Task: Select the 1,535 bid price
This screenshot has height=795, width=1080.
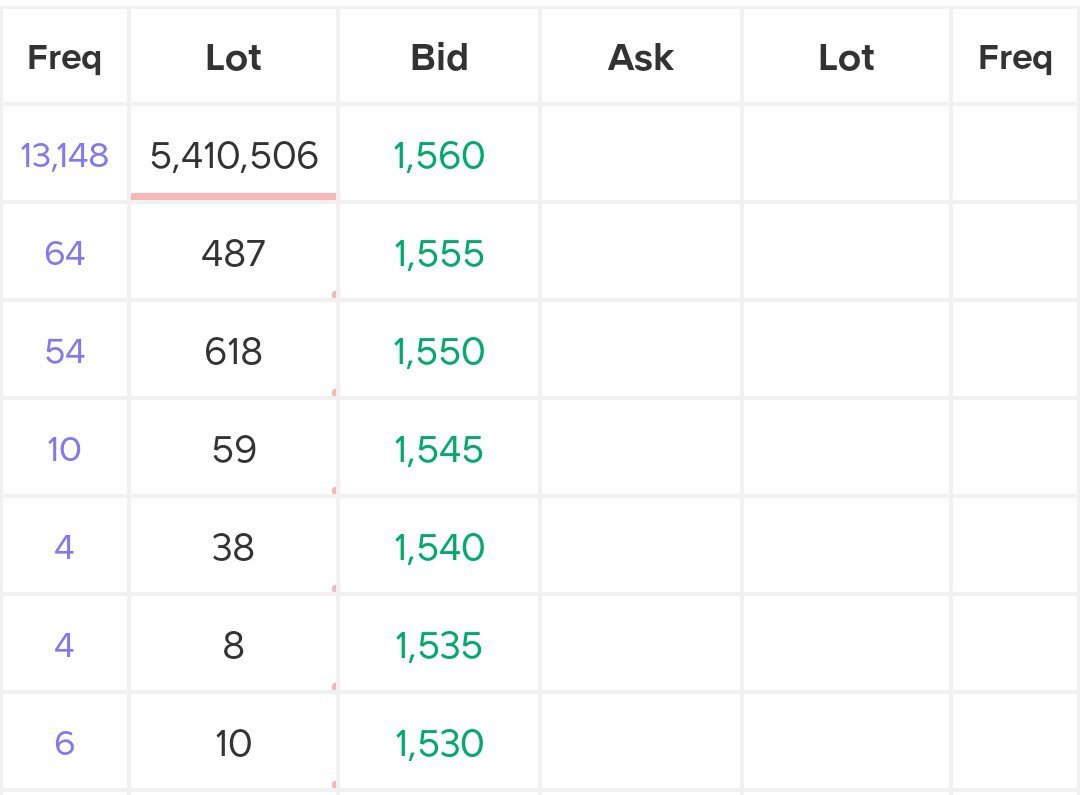Action: (439, 646)
